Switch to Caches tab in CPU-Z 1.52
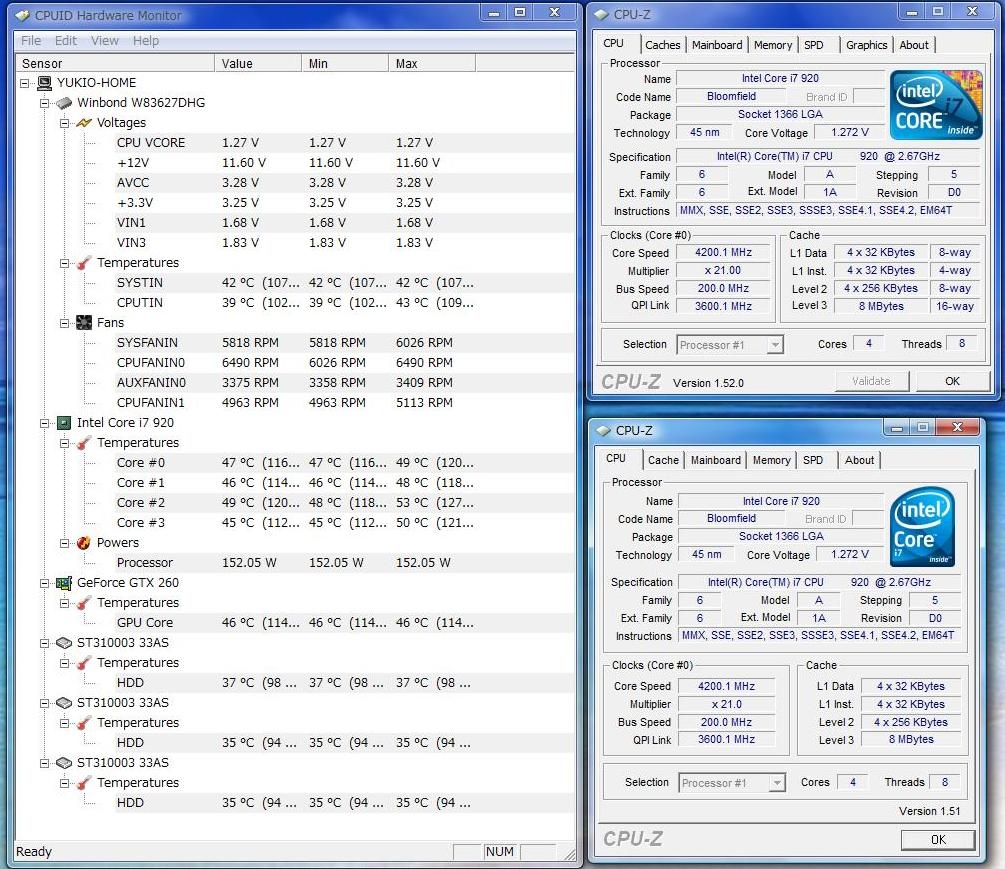1005x869 pixels. 662,45
